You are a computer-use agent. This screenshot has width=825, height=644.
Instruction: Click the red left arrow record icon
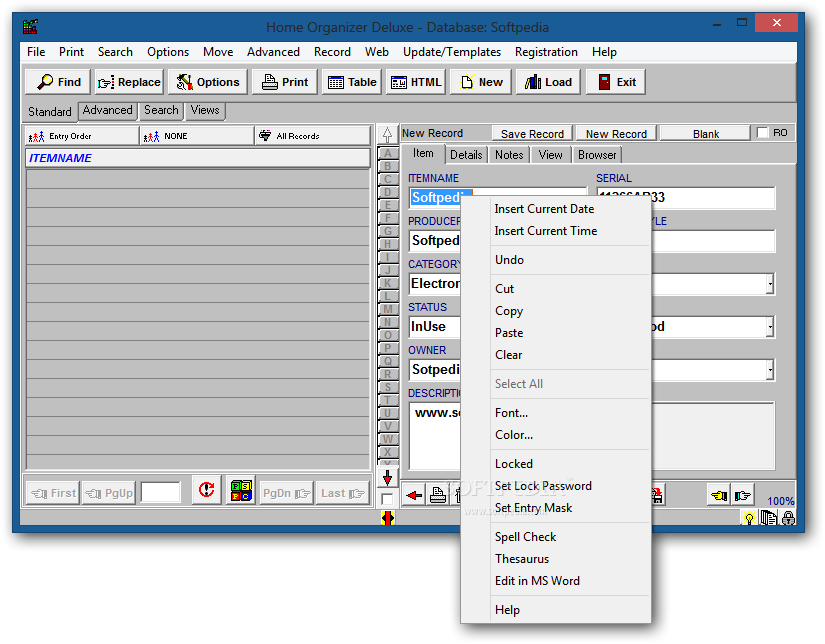[414, 495]
